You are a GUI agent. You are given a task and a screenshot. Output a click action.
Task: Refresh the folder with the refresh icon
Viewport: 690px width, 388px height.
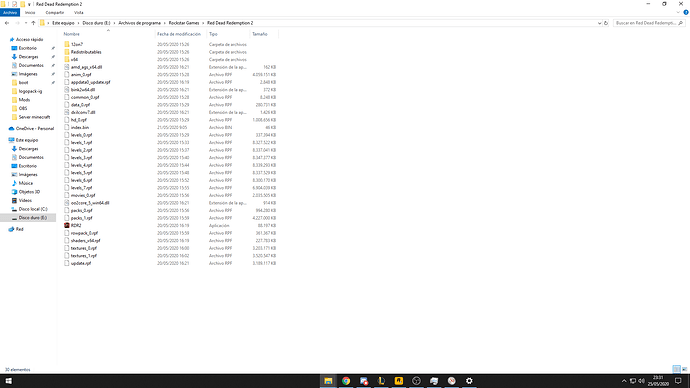pyautogui.click(x=606, y=23)
